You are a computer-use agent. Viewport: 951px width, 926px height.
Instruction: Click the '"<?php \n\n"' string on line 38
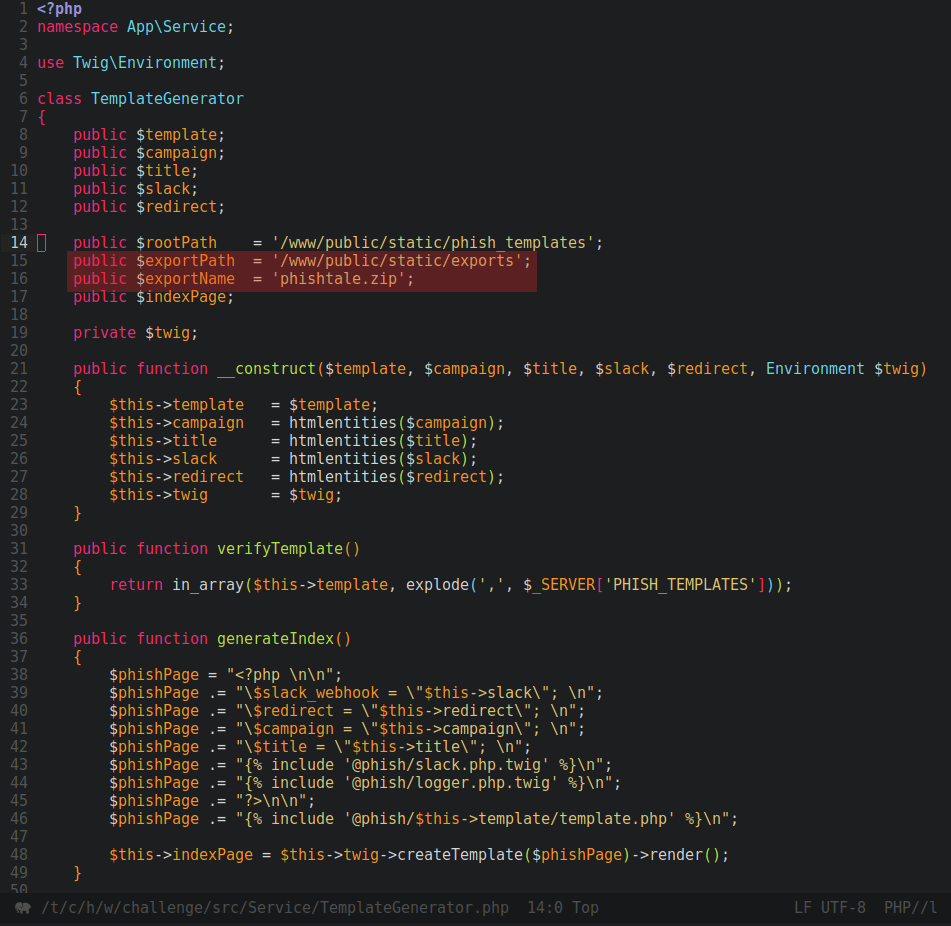coord(280,675)
